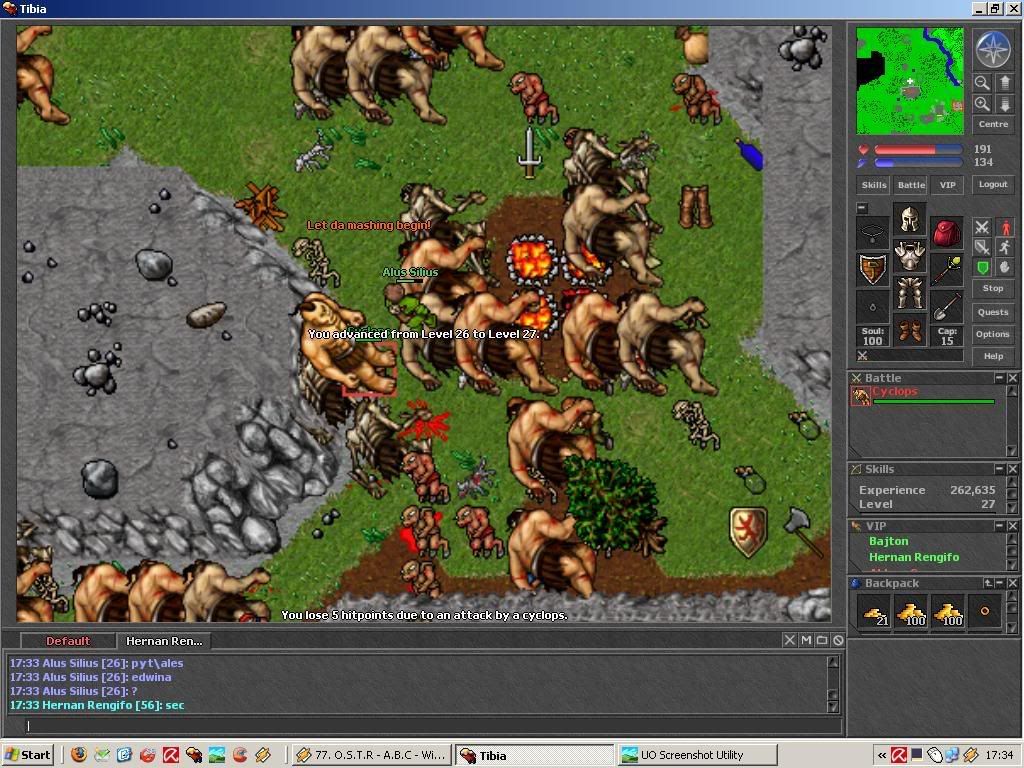Toggle VIP panel button
The height and width of the screenshot is (768, 1024).
point(948,185)
